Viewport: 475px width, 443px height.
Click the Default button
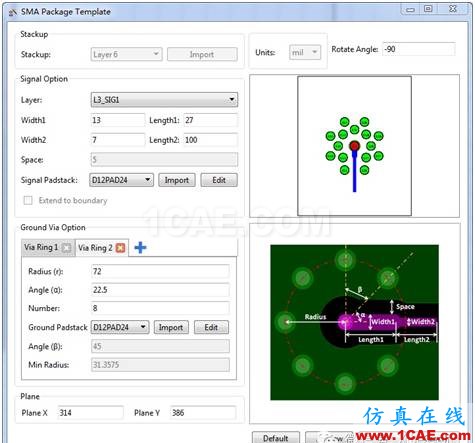[276, 438]
